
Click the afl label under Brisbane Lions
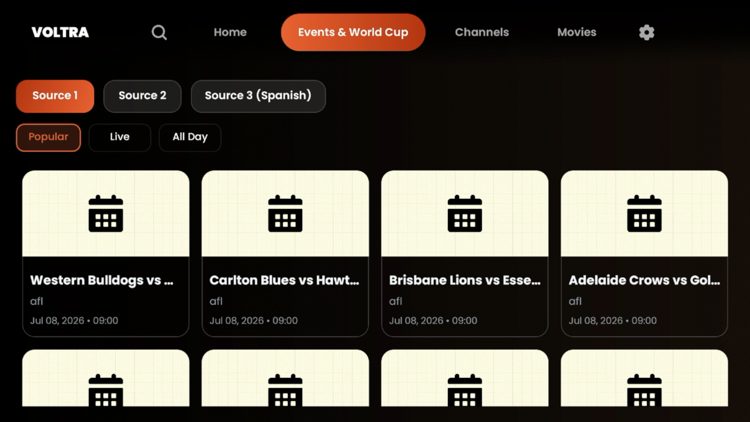[396, 301]
